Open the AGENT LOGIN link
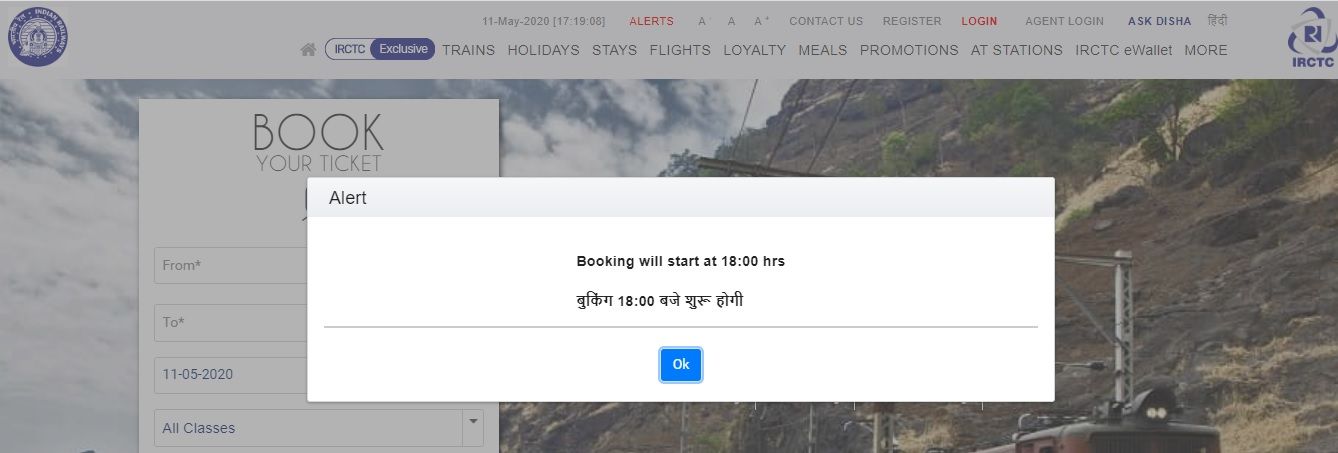This screenshot has height=453, width=1338. pos(1064,21)
